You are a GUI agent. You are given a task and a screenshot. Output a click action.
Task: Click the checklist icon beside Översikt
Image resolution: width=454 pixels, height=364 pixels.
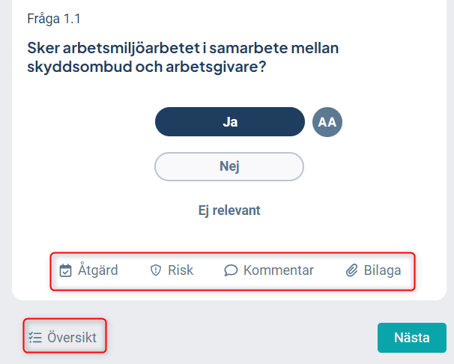(35, 338)
